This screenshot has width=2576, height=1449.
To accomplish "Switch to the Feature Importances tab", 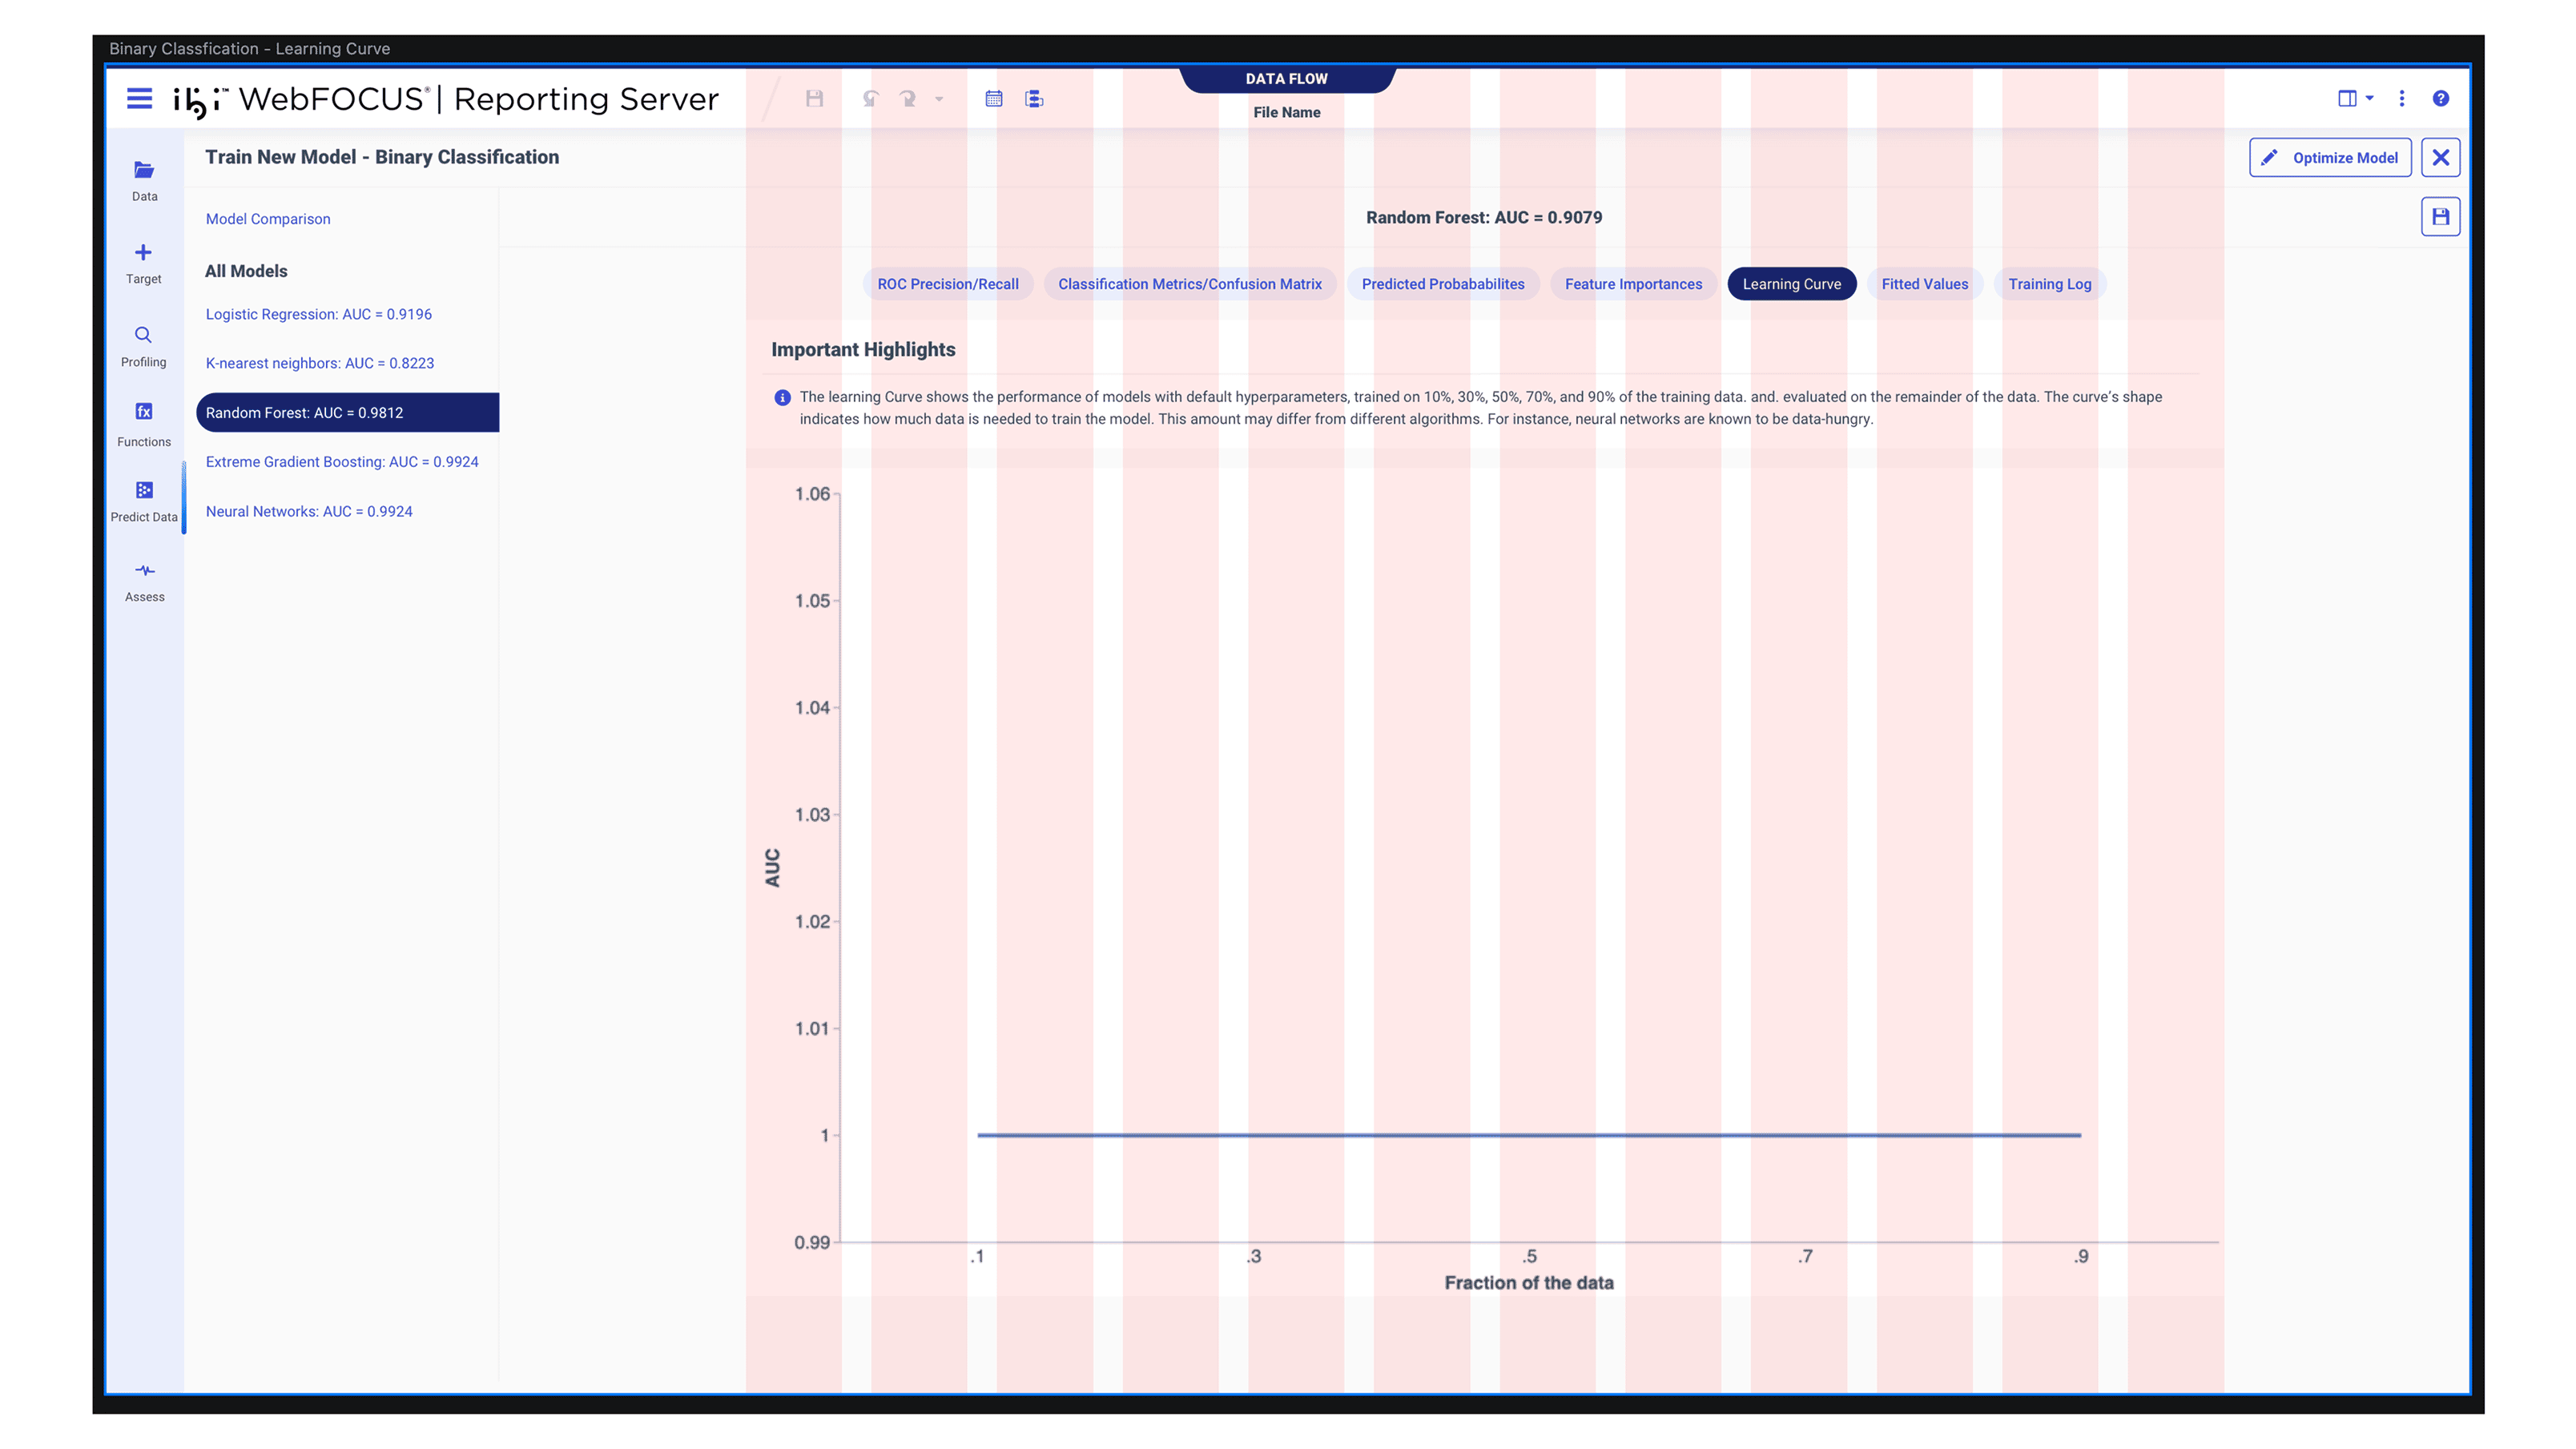I will point(1632,284).
